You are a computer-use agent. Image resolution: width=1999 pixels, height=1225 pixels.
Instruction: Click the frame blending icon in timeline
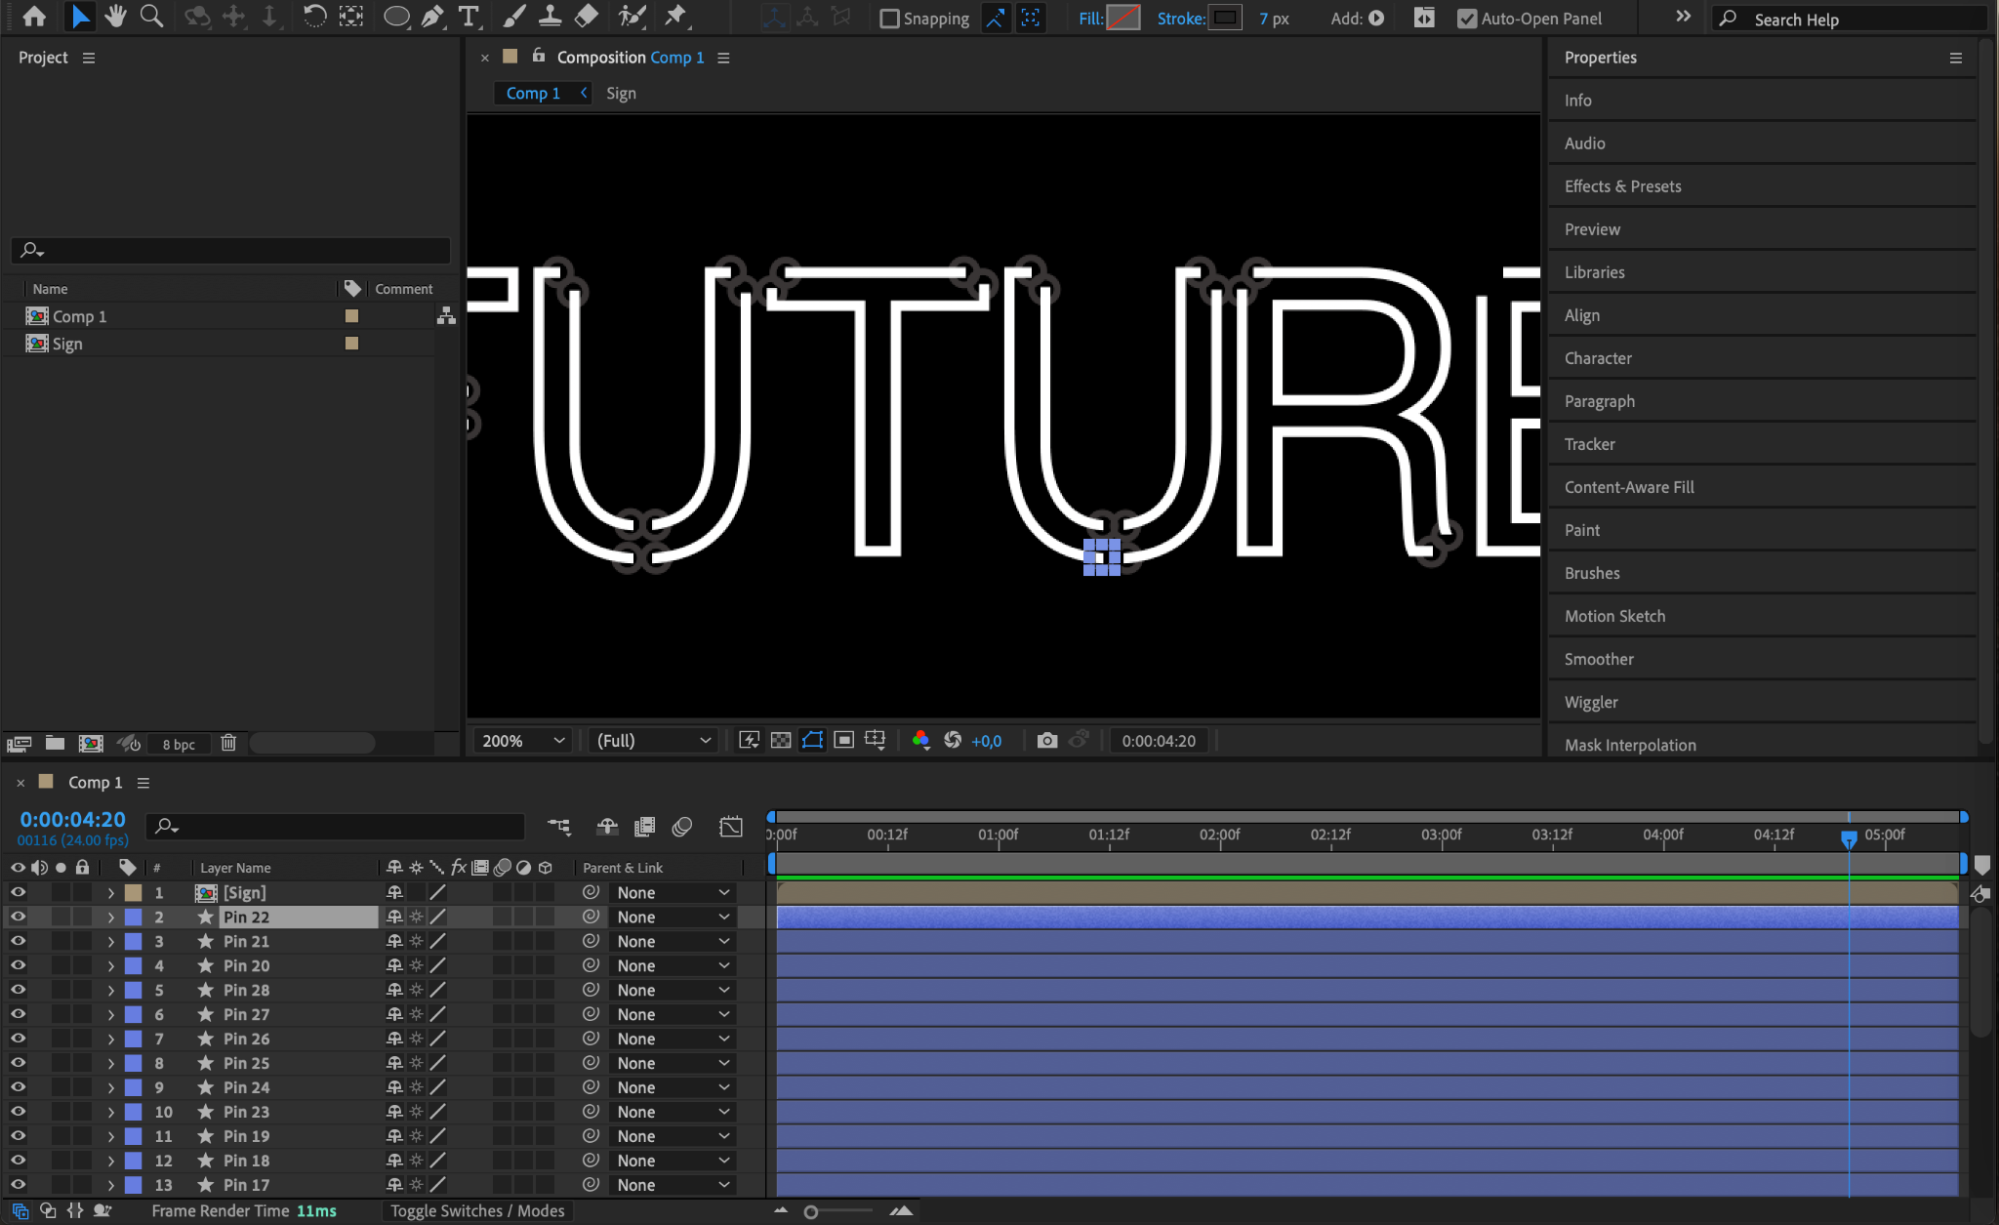(645, 826)
